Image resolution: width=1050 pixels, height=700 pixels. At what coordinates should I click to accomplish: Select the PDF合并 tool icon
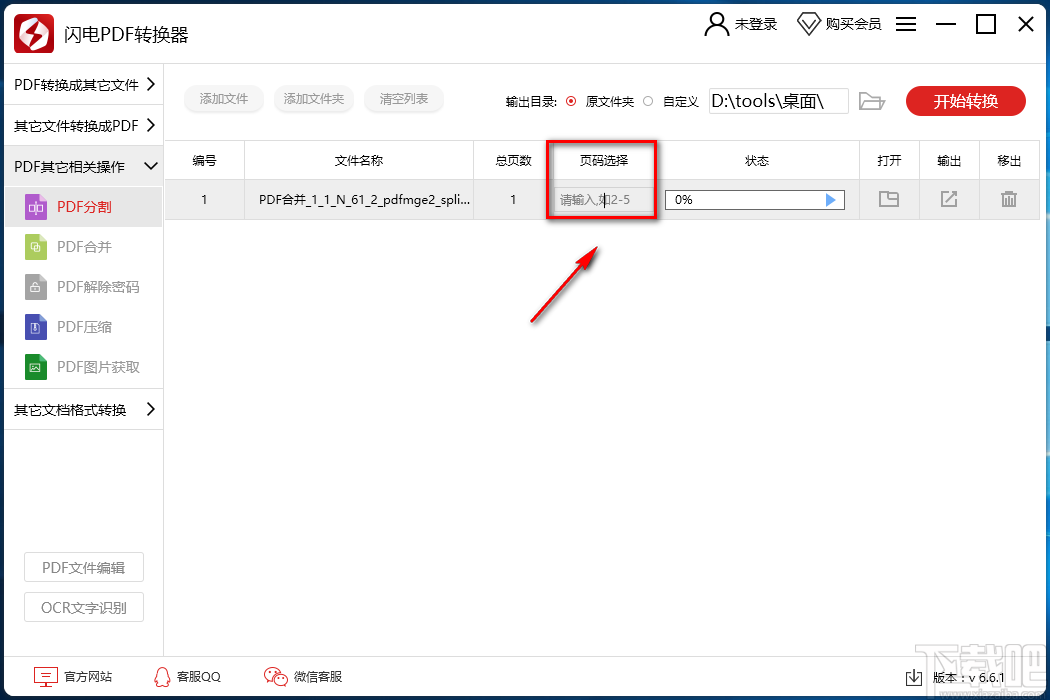[38, 247]
